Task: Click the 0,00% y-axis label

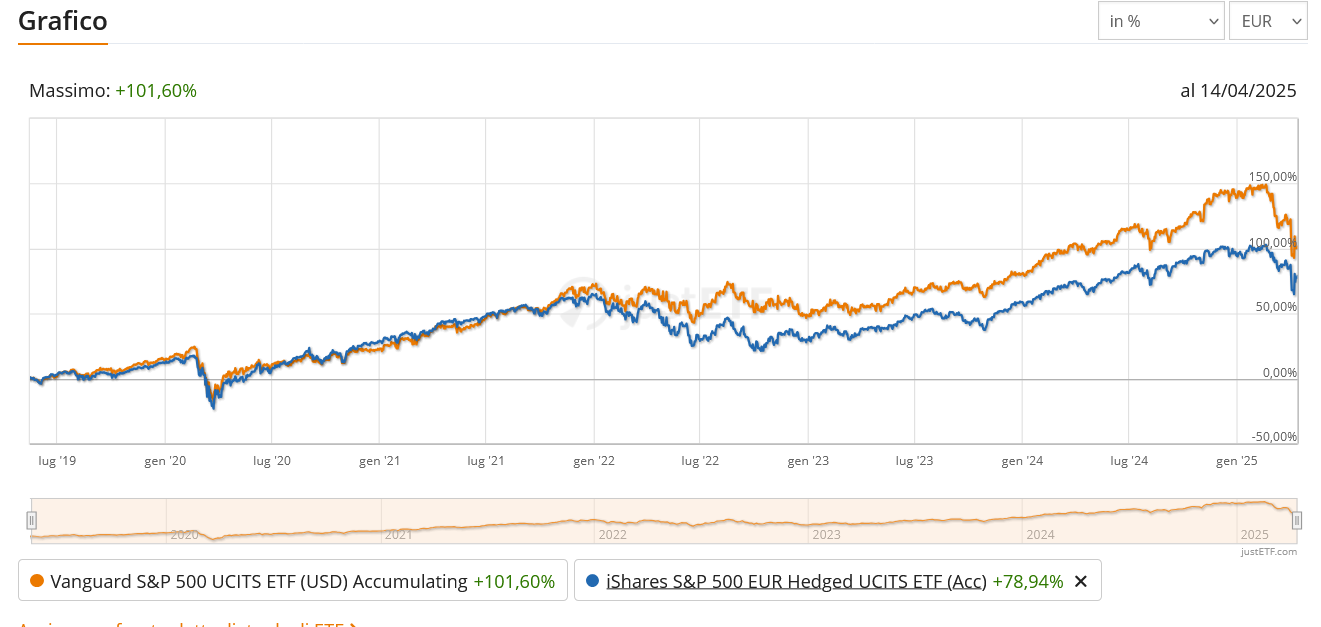Action: coord(1279,373)
